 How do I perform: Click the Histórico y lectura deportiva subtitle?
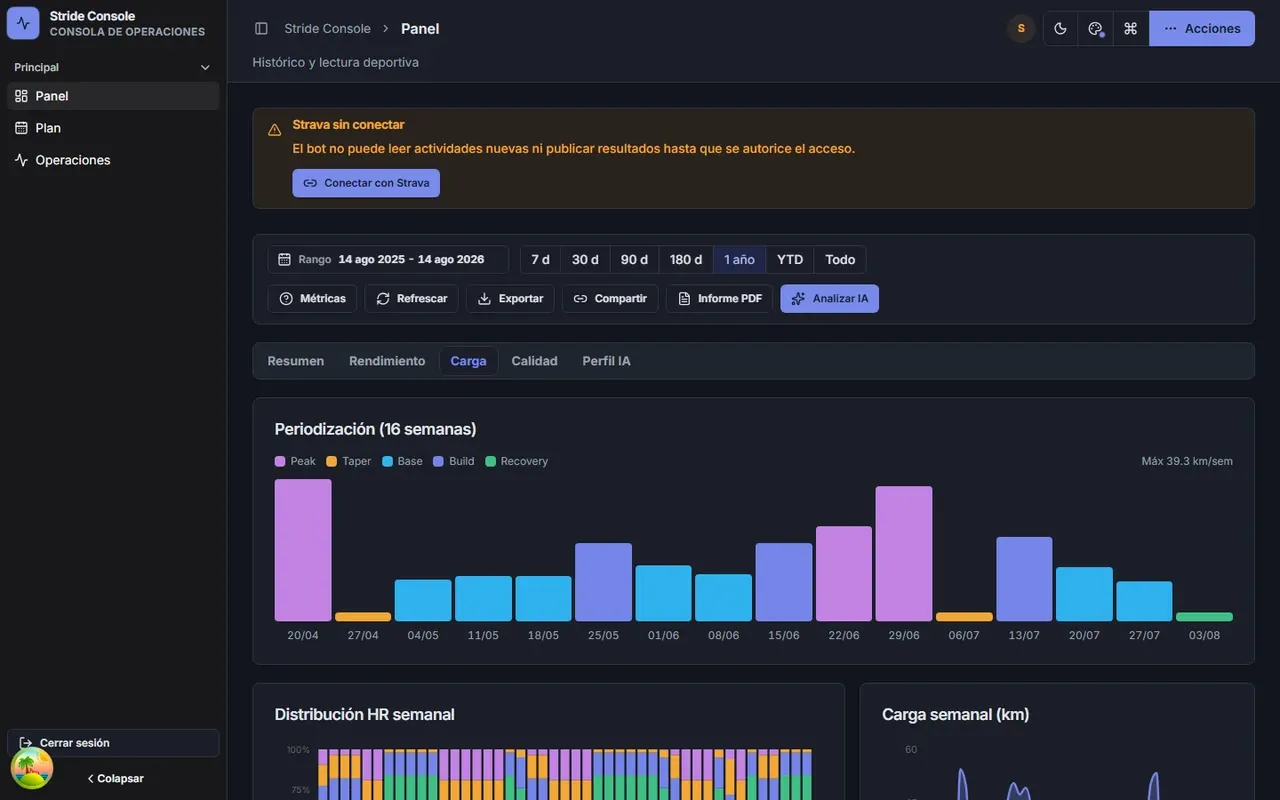pyautogui.click(x=336, y=62)
